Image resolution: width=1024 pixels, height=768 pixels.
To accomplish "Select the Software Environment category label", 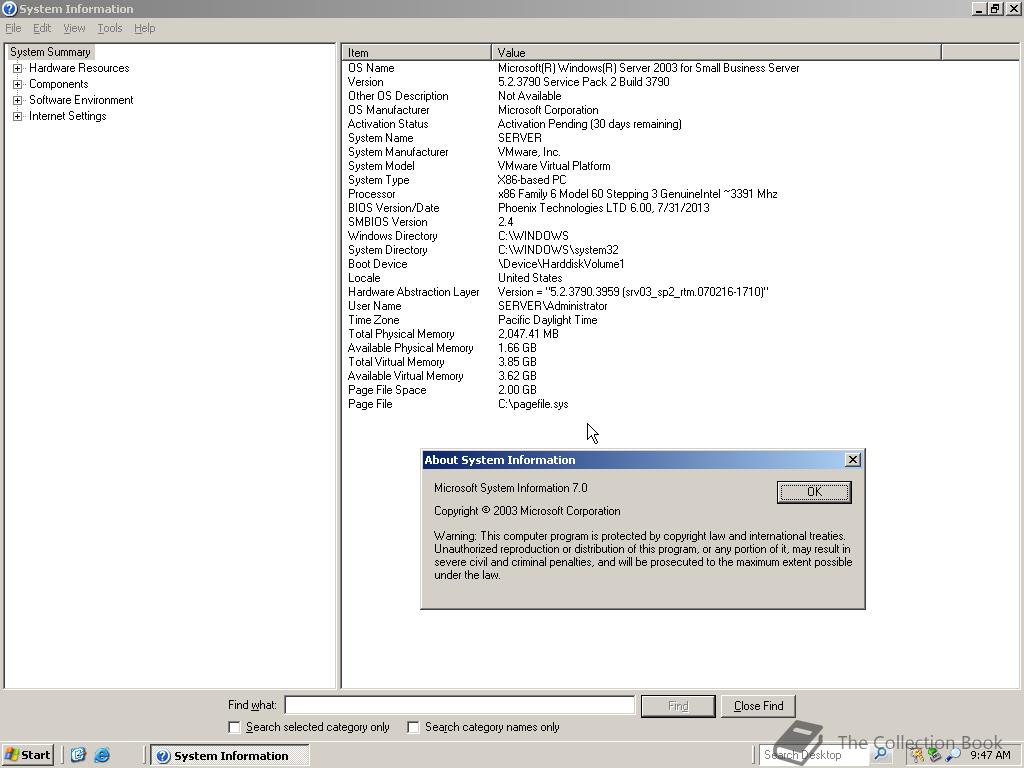I will tap(81, 100).
